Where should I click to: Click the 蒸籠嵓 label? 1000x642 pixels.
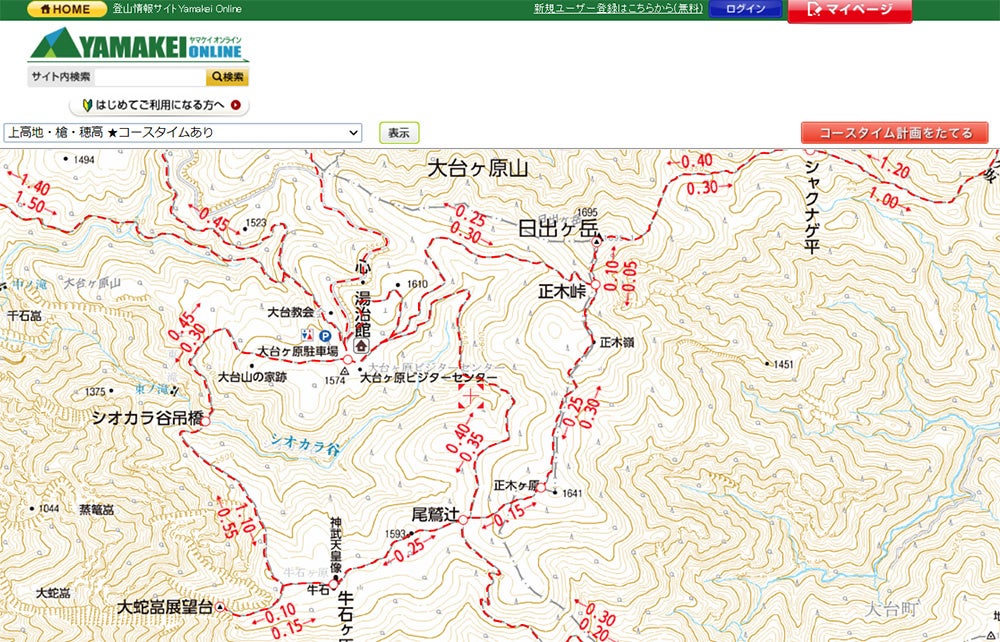pyautogui.click(x=96, y=509)
